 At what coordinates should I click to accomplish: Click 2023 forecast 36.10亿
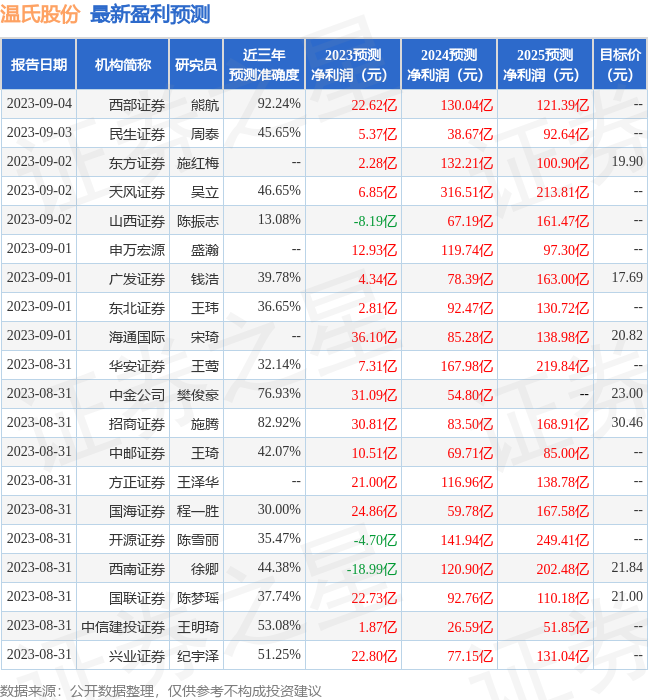[x=374, y=337]
